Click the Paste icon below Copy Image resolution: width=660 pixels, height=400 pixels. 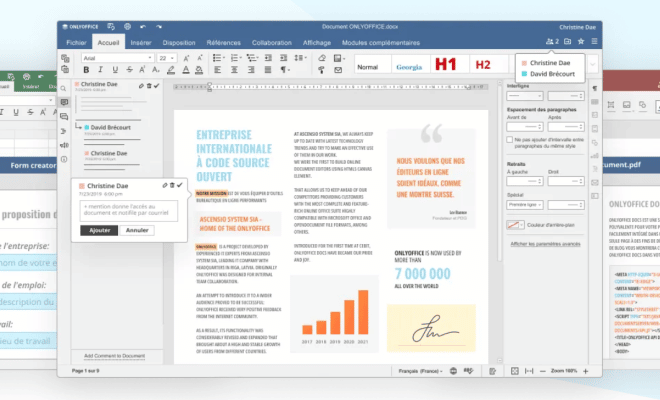pos(65,69)
